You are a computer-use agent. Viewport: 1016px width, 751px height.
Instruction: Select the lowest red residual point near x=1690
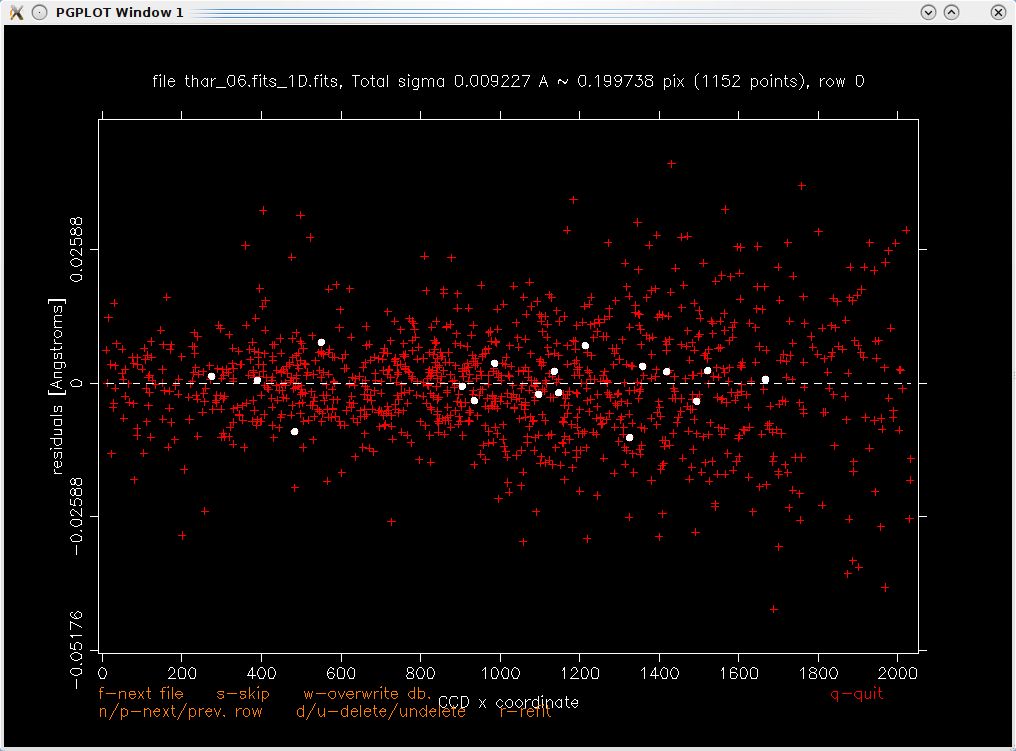[774, 609]
